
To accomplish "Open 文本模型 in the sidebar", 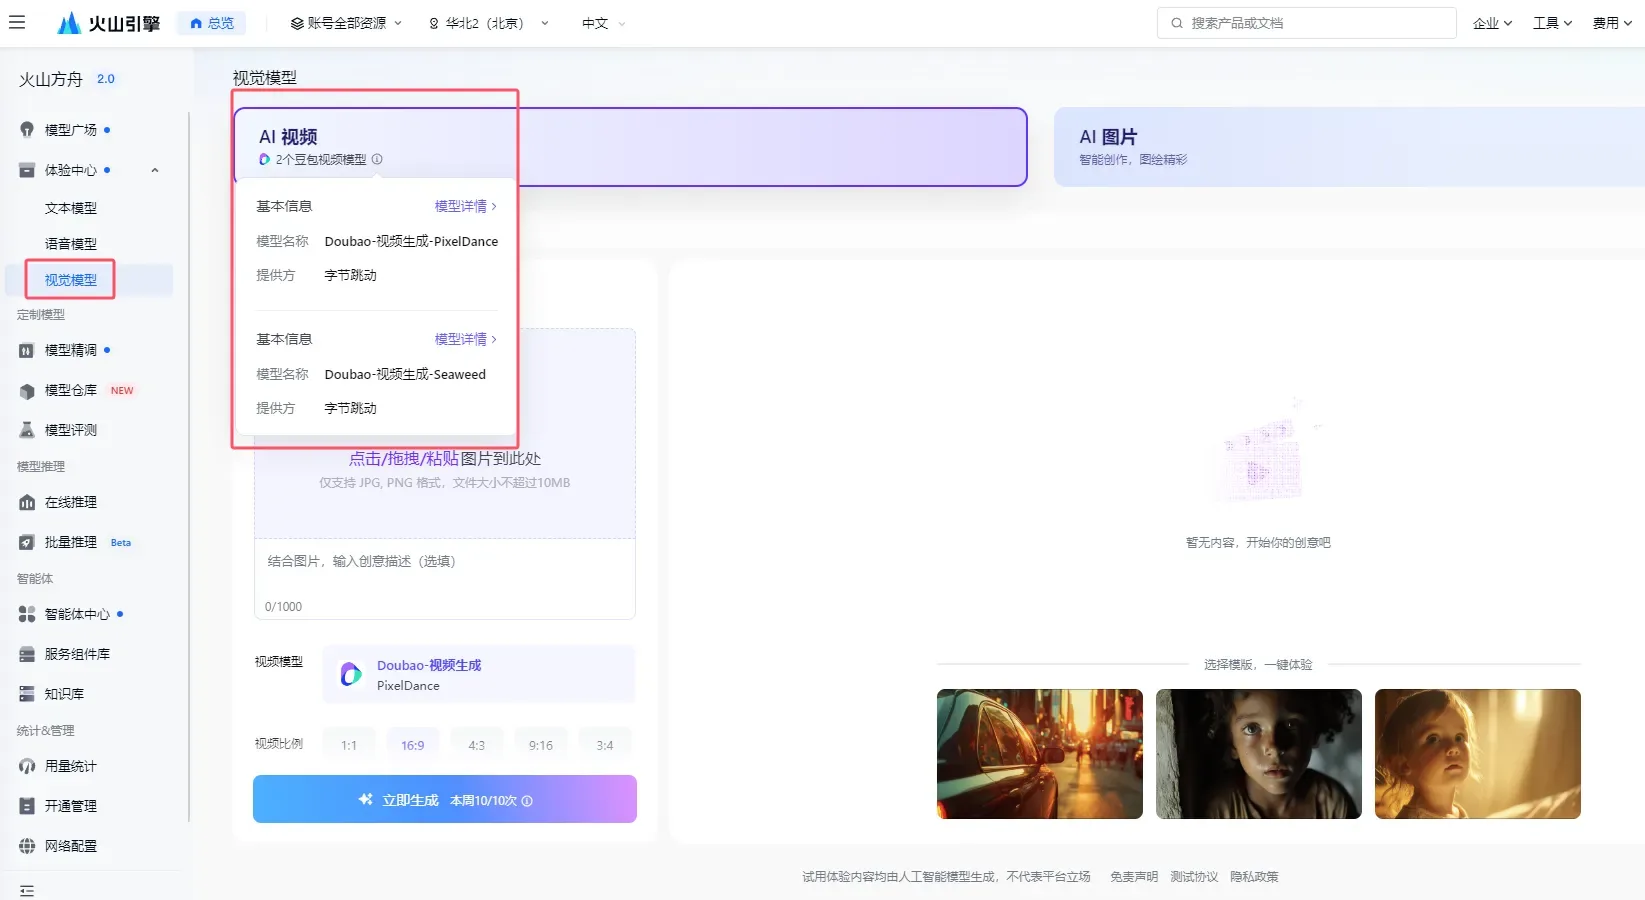I will (71, 208).
